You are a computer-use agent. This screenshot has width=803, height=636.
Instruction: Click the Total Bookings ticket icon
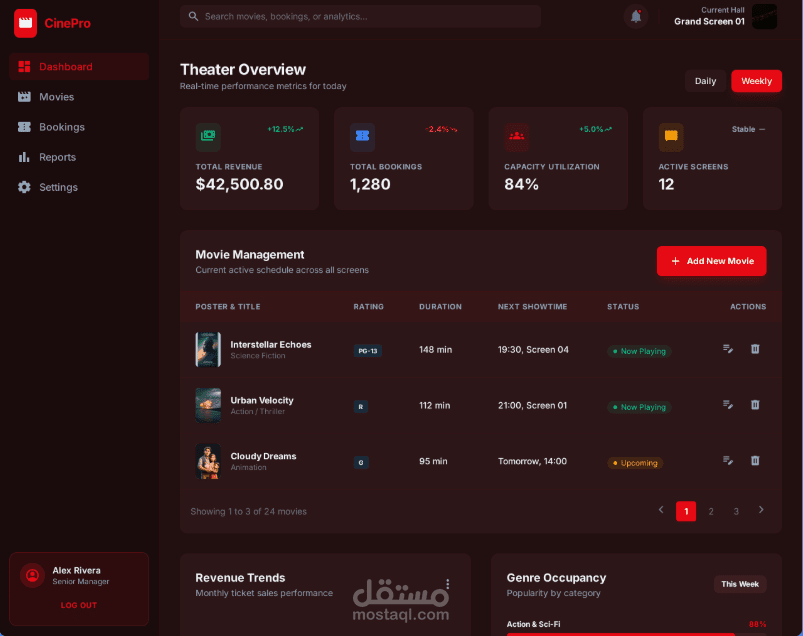(x=363, y=137)
